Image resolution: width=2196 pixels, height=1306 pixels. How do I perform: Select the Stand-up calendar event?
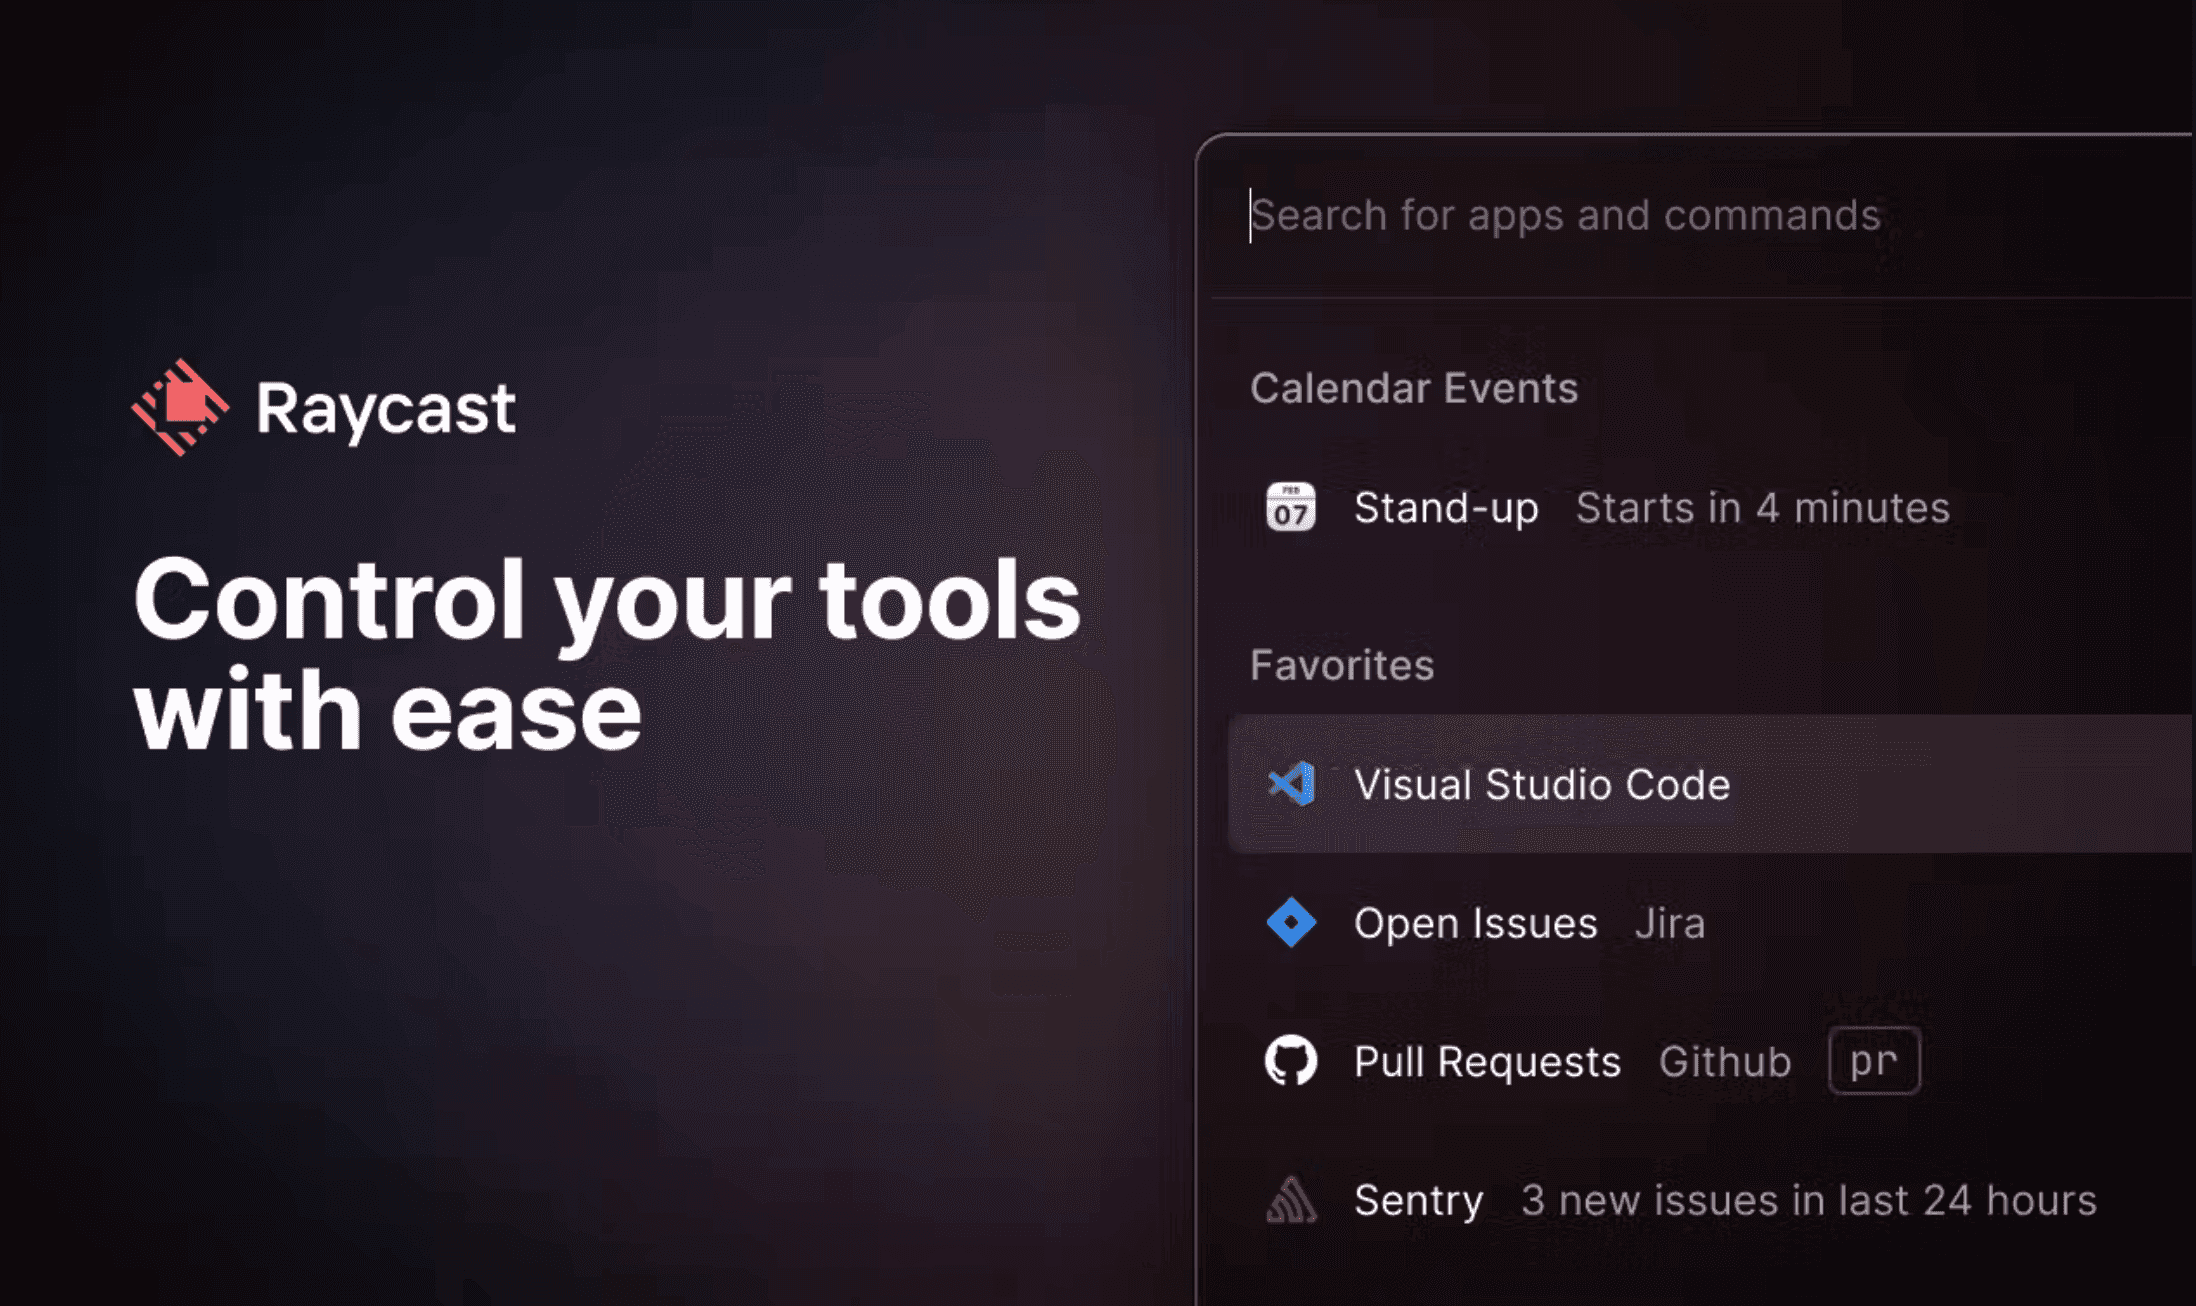click(1710, 508)
